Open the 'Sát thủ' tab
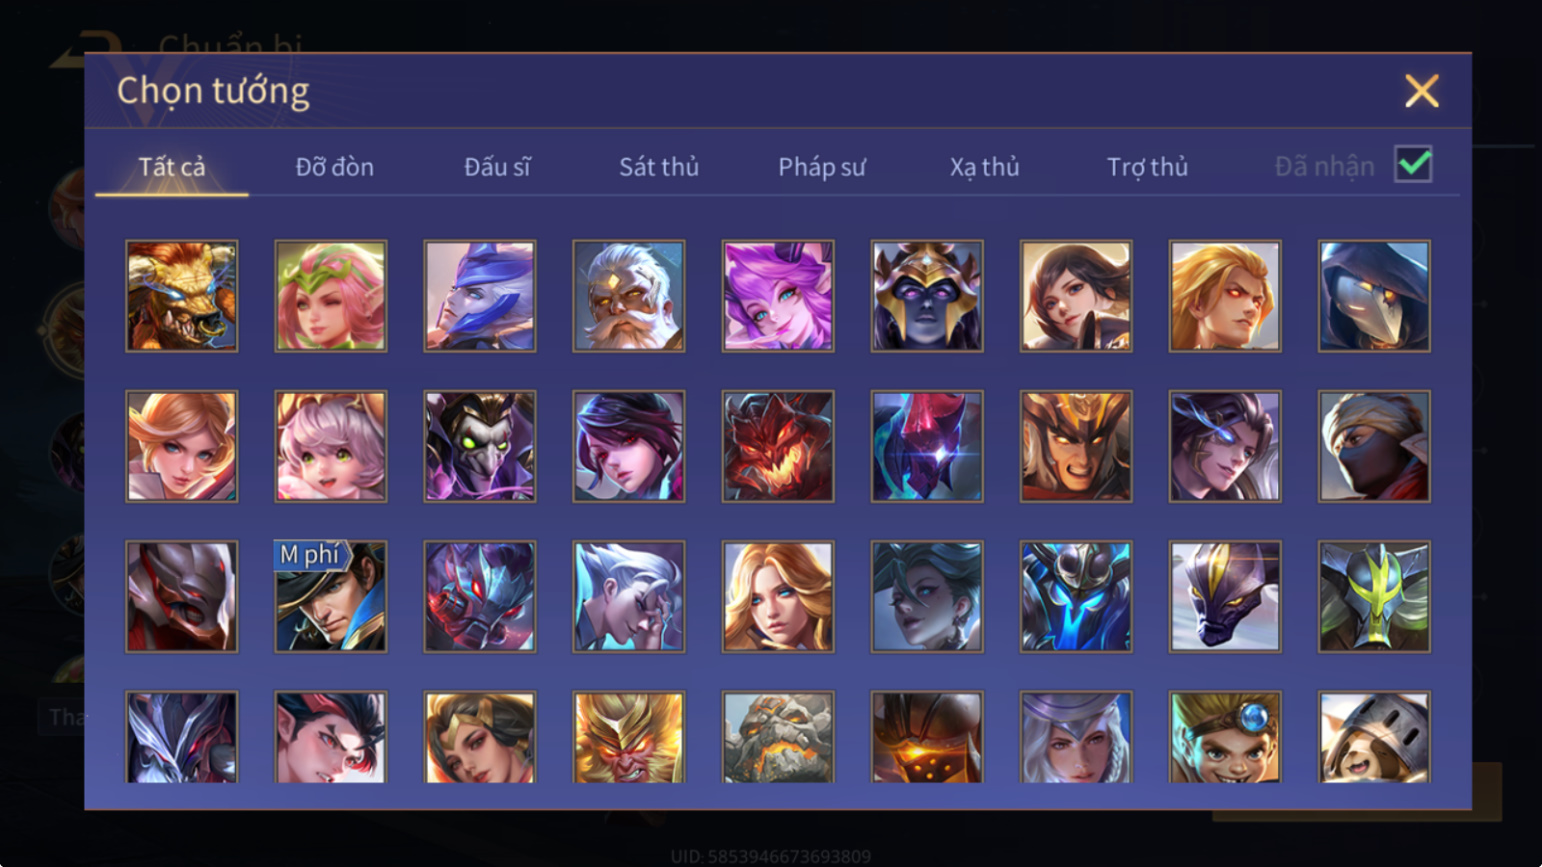 tap(658, 167)
